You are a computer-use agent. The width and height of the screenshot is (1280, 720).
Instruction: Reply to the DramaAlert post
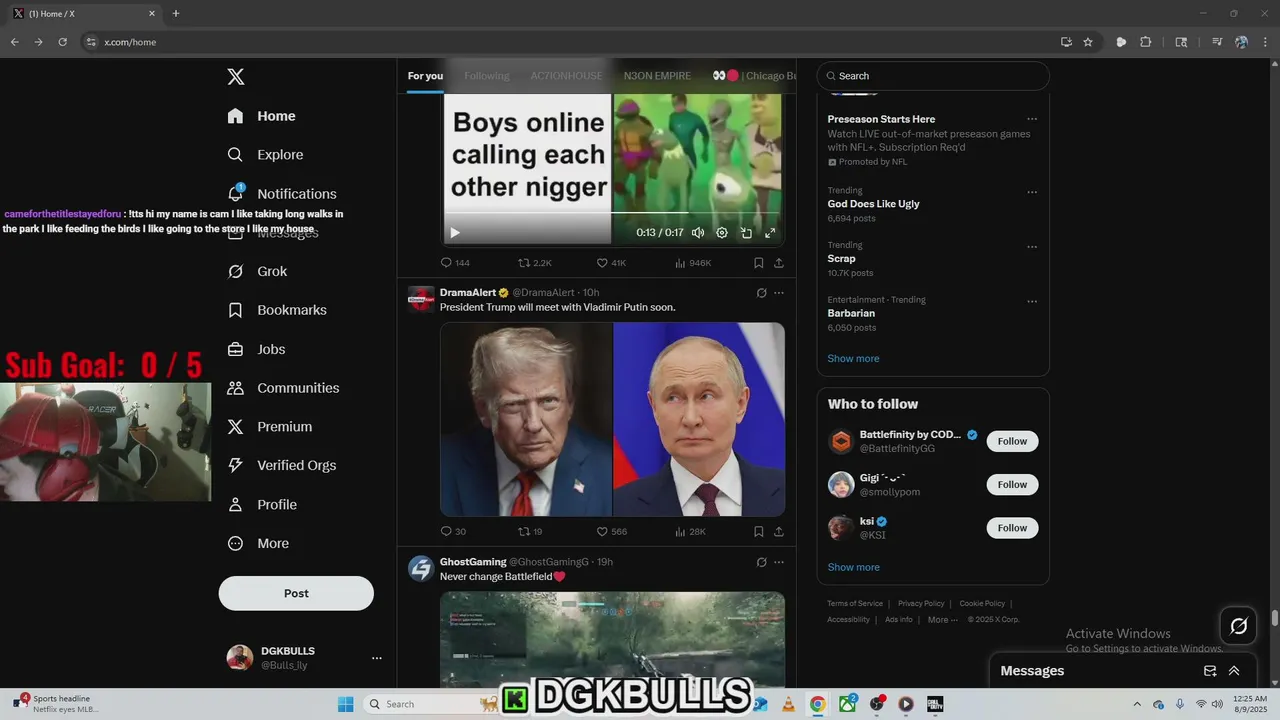tap(453, 532)
